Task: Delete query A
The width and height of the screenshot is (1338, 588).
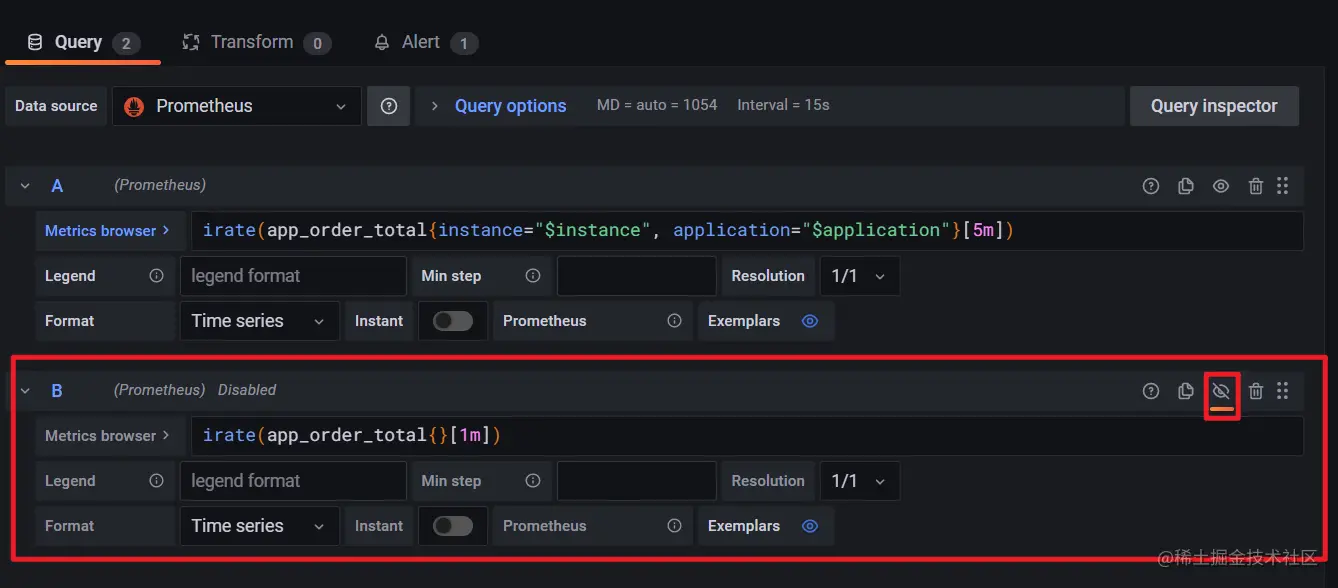Action: 1256,186
